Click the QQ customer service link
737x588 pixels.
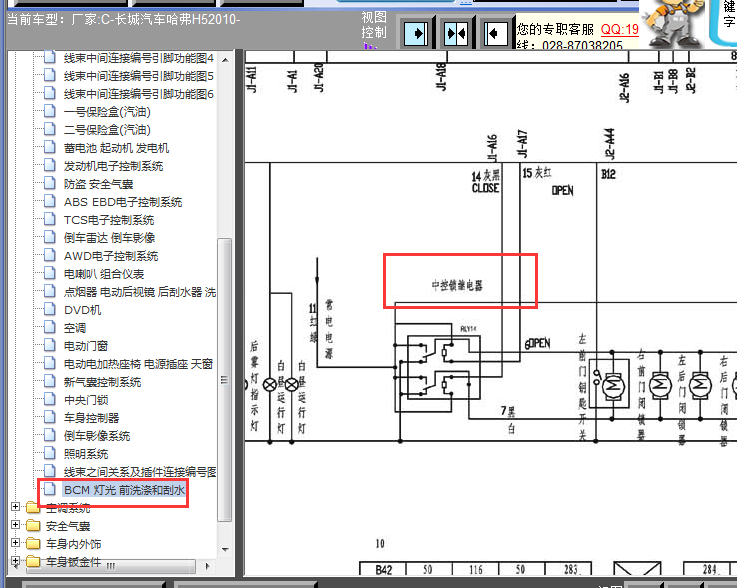(619, 30)
